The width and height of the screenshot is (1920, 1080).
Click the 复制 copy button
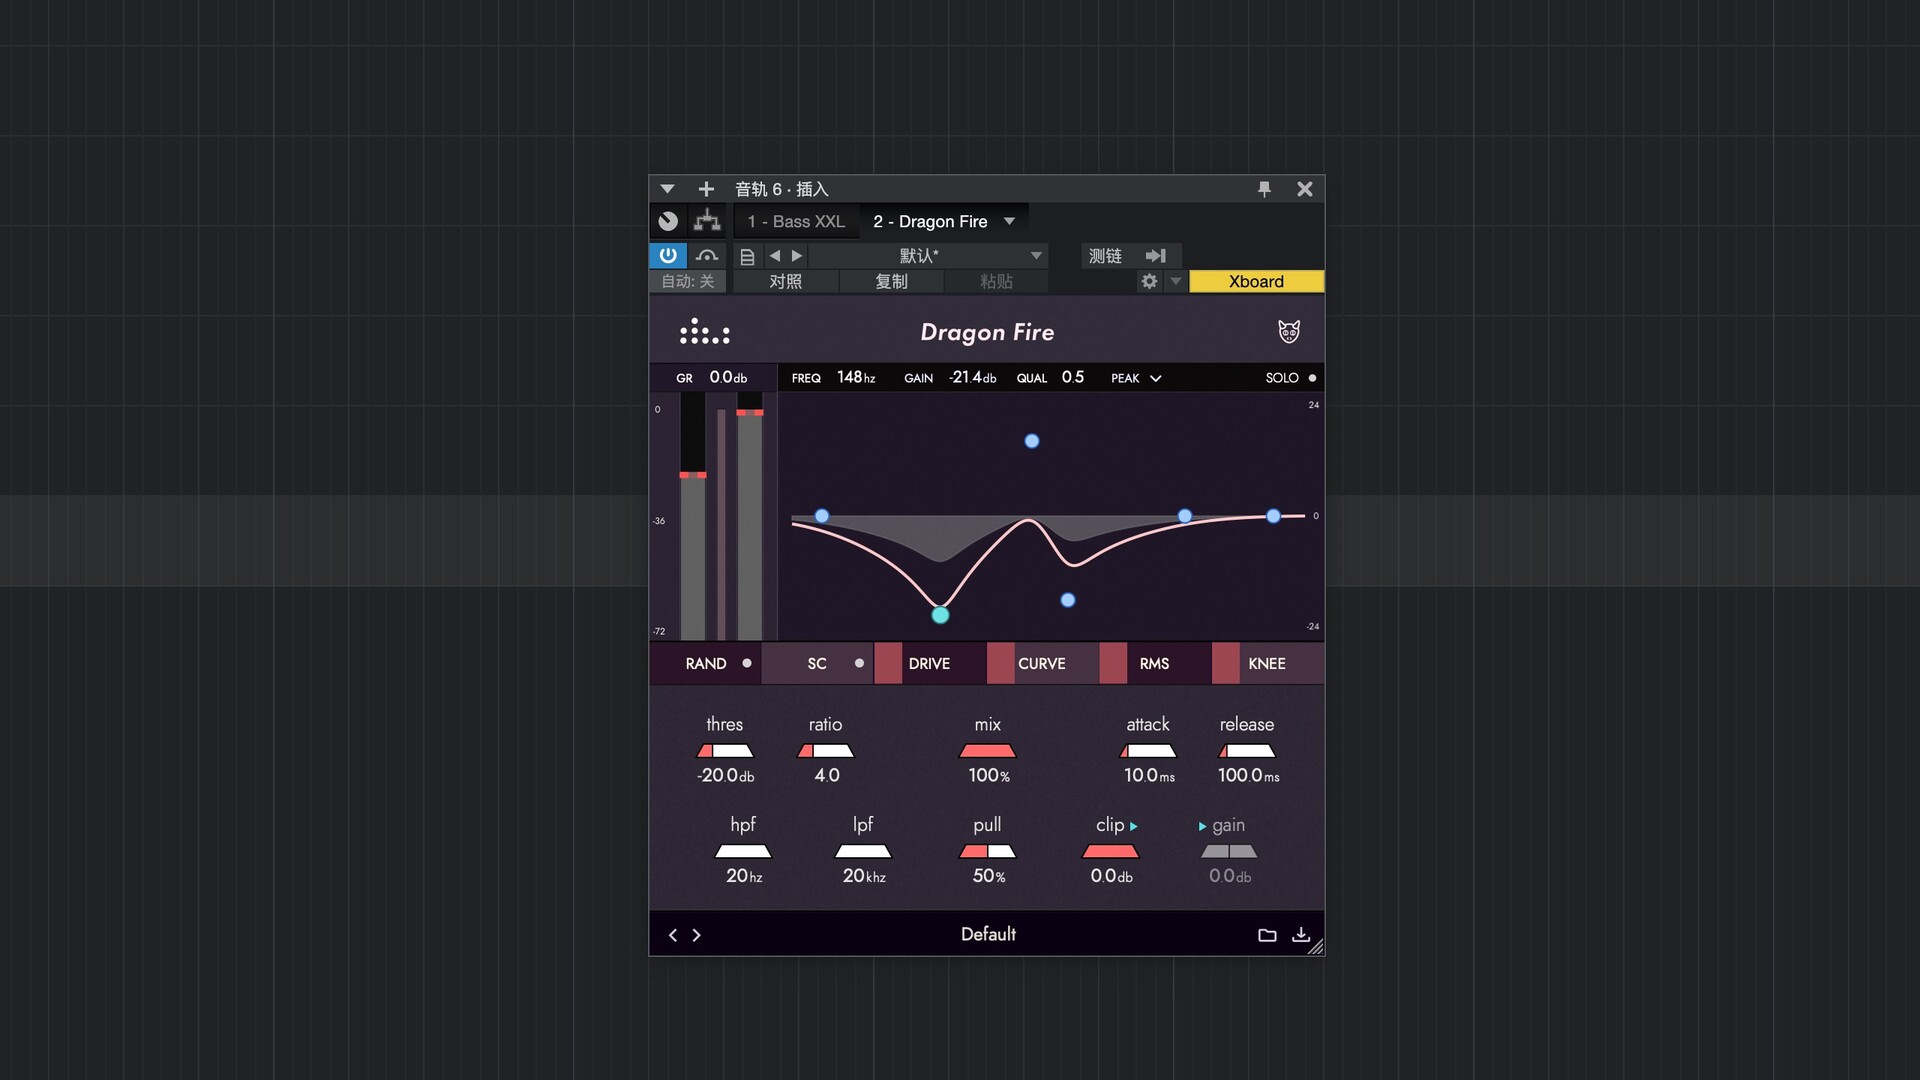[891, 282]
